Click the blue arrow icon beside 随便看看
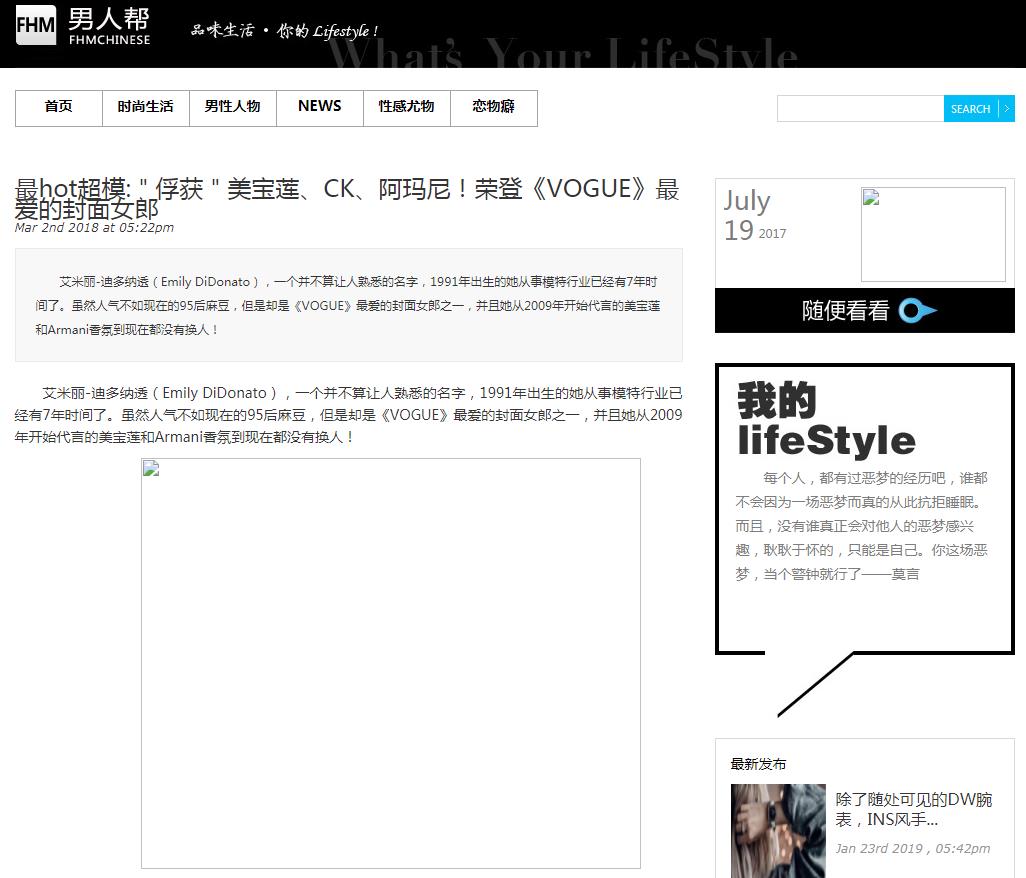This screenshot has width=1026, height=878. 917,311
